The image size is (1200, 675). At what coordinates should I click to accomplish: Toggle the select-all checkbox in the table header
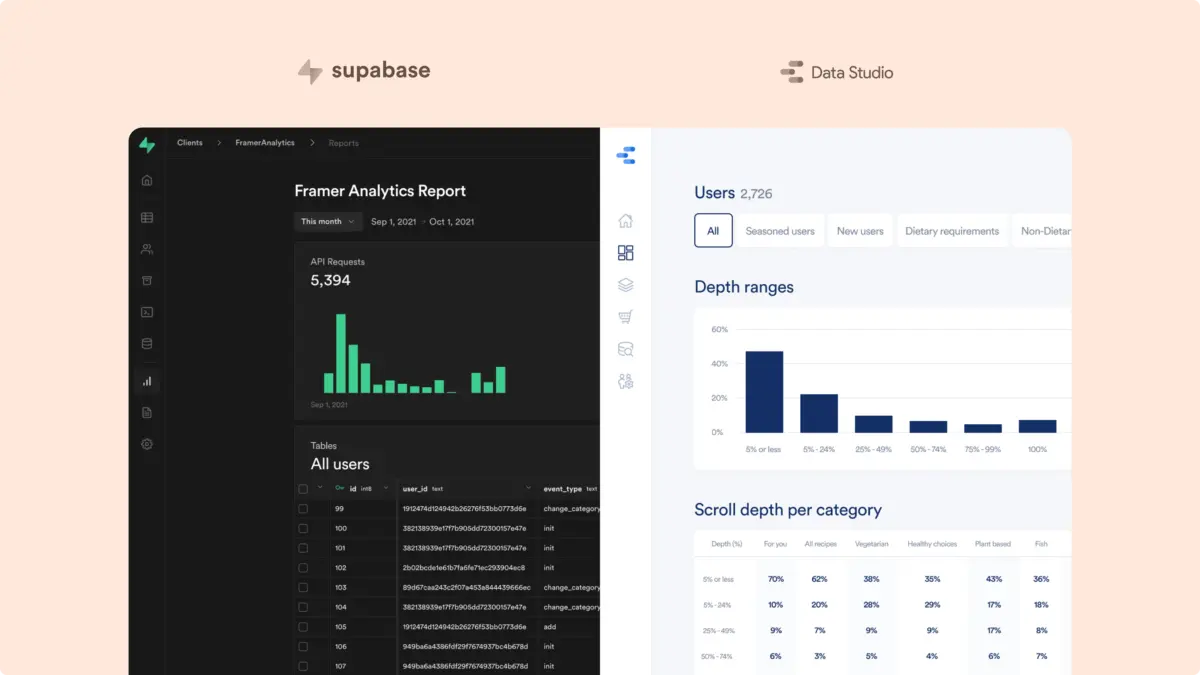303,489
